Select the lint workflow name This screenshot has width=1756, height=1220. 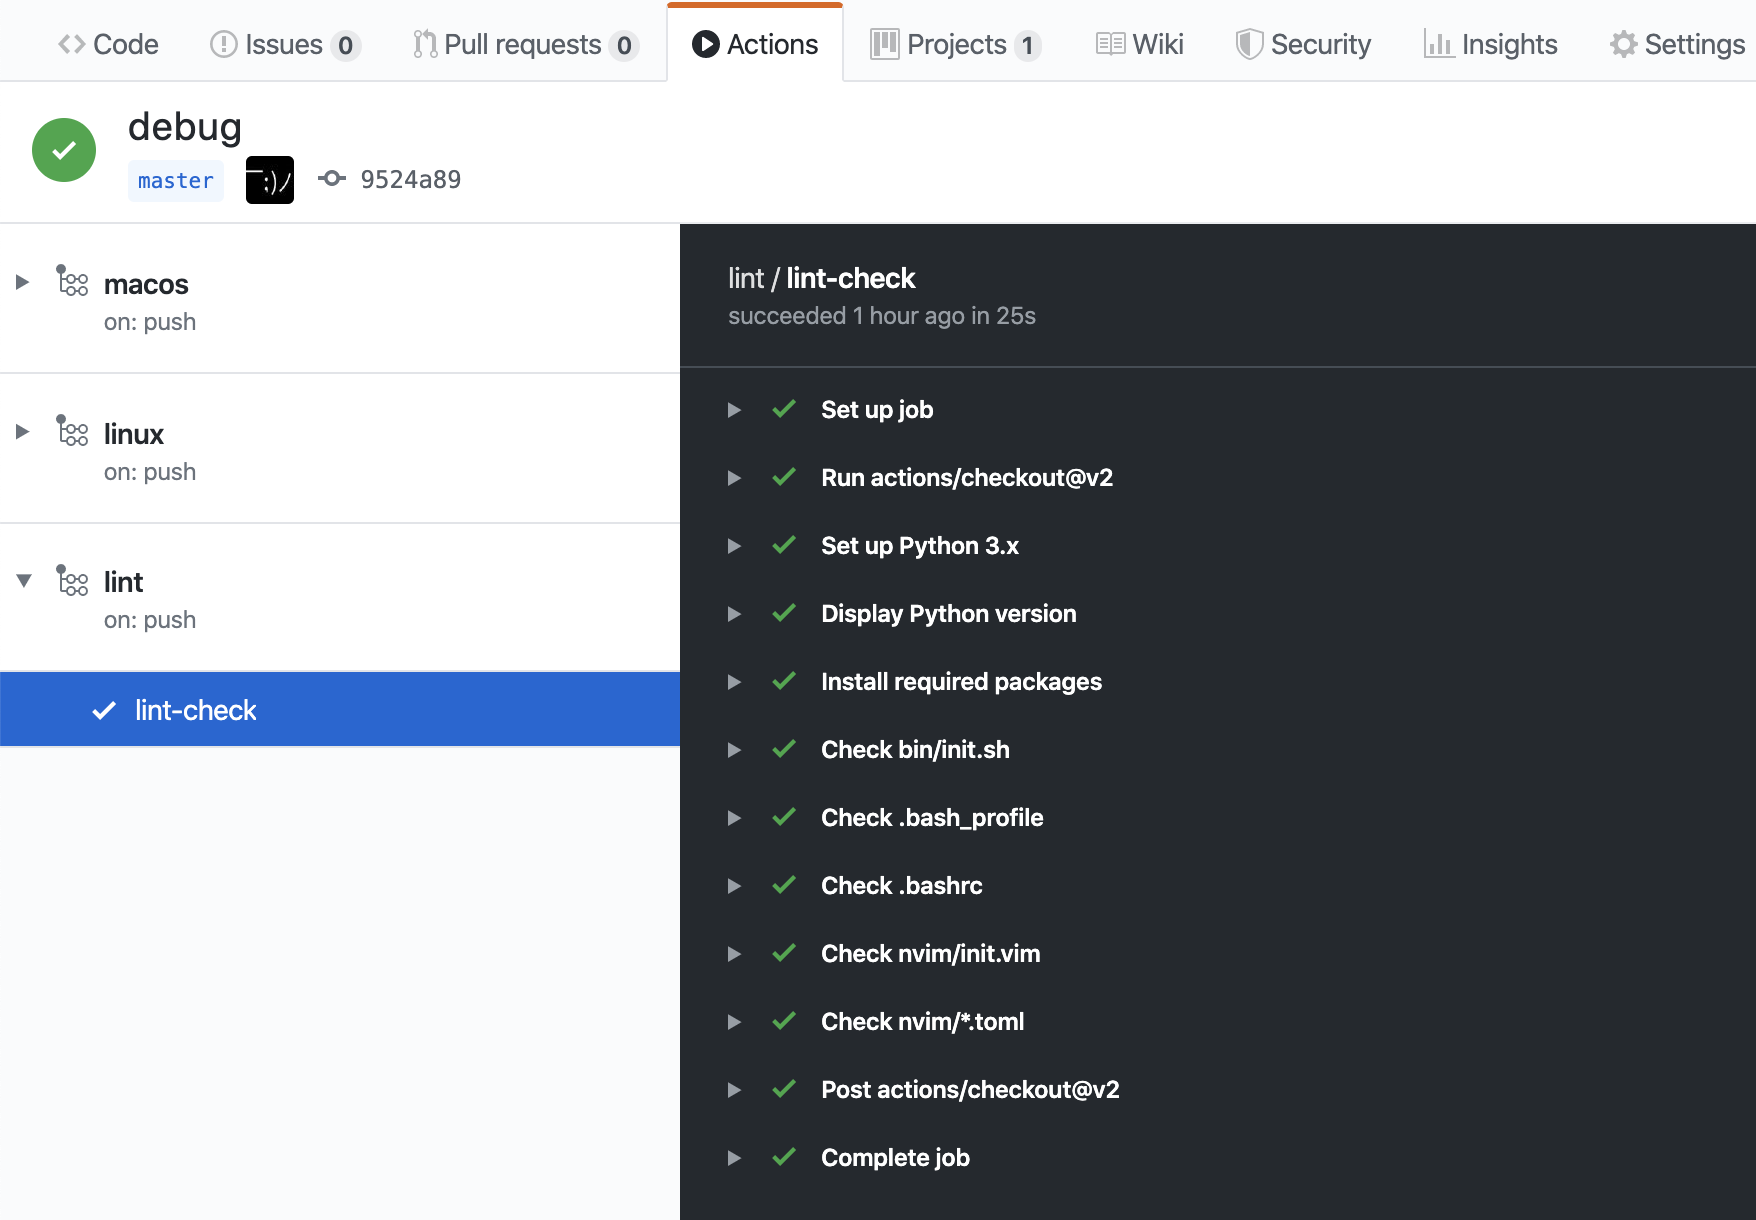click(124, 582)
